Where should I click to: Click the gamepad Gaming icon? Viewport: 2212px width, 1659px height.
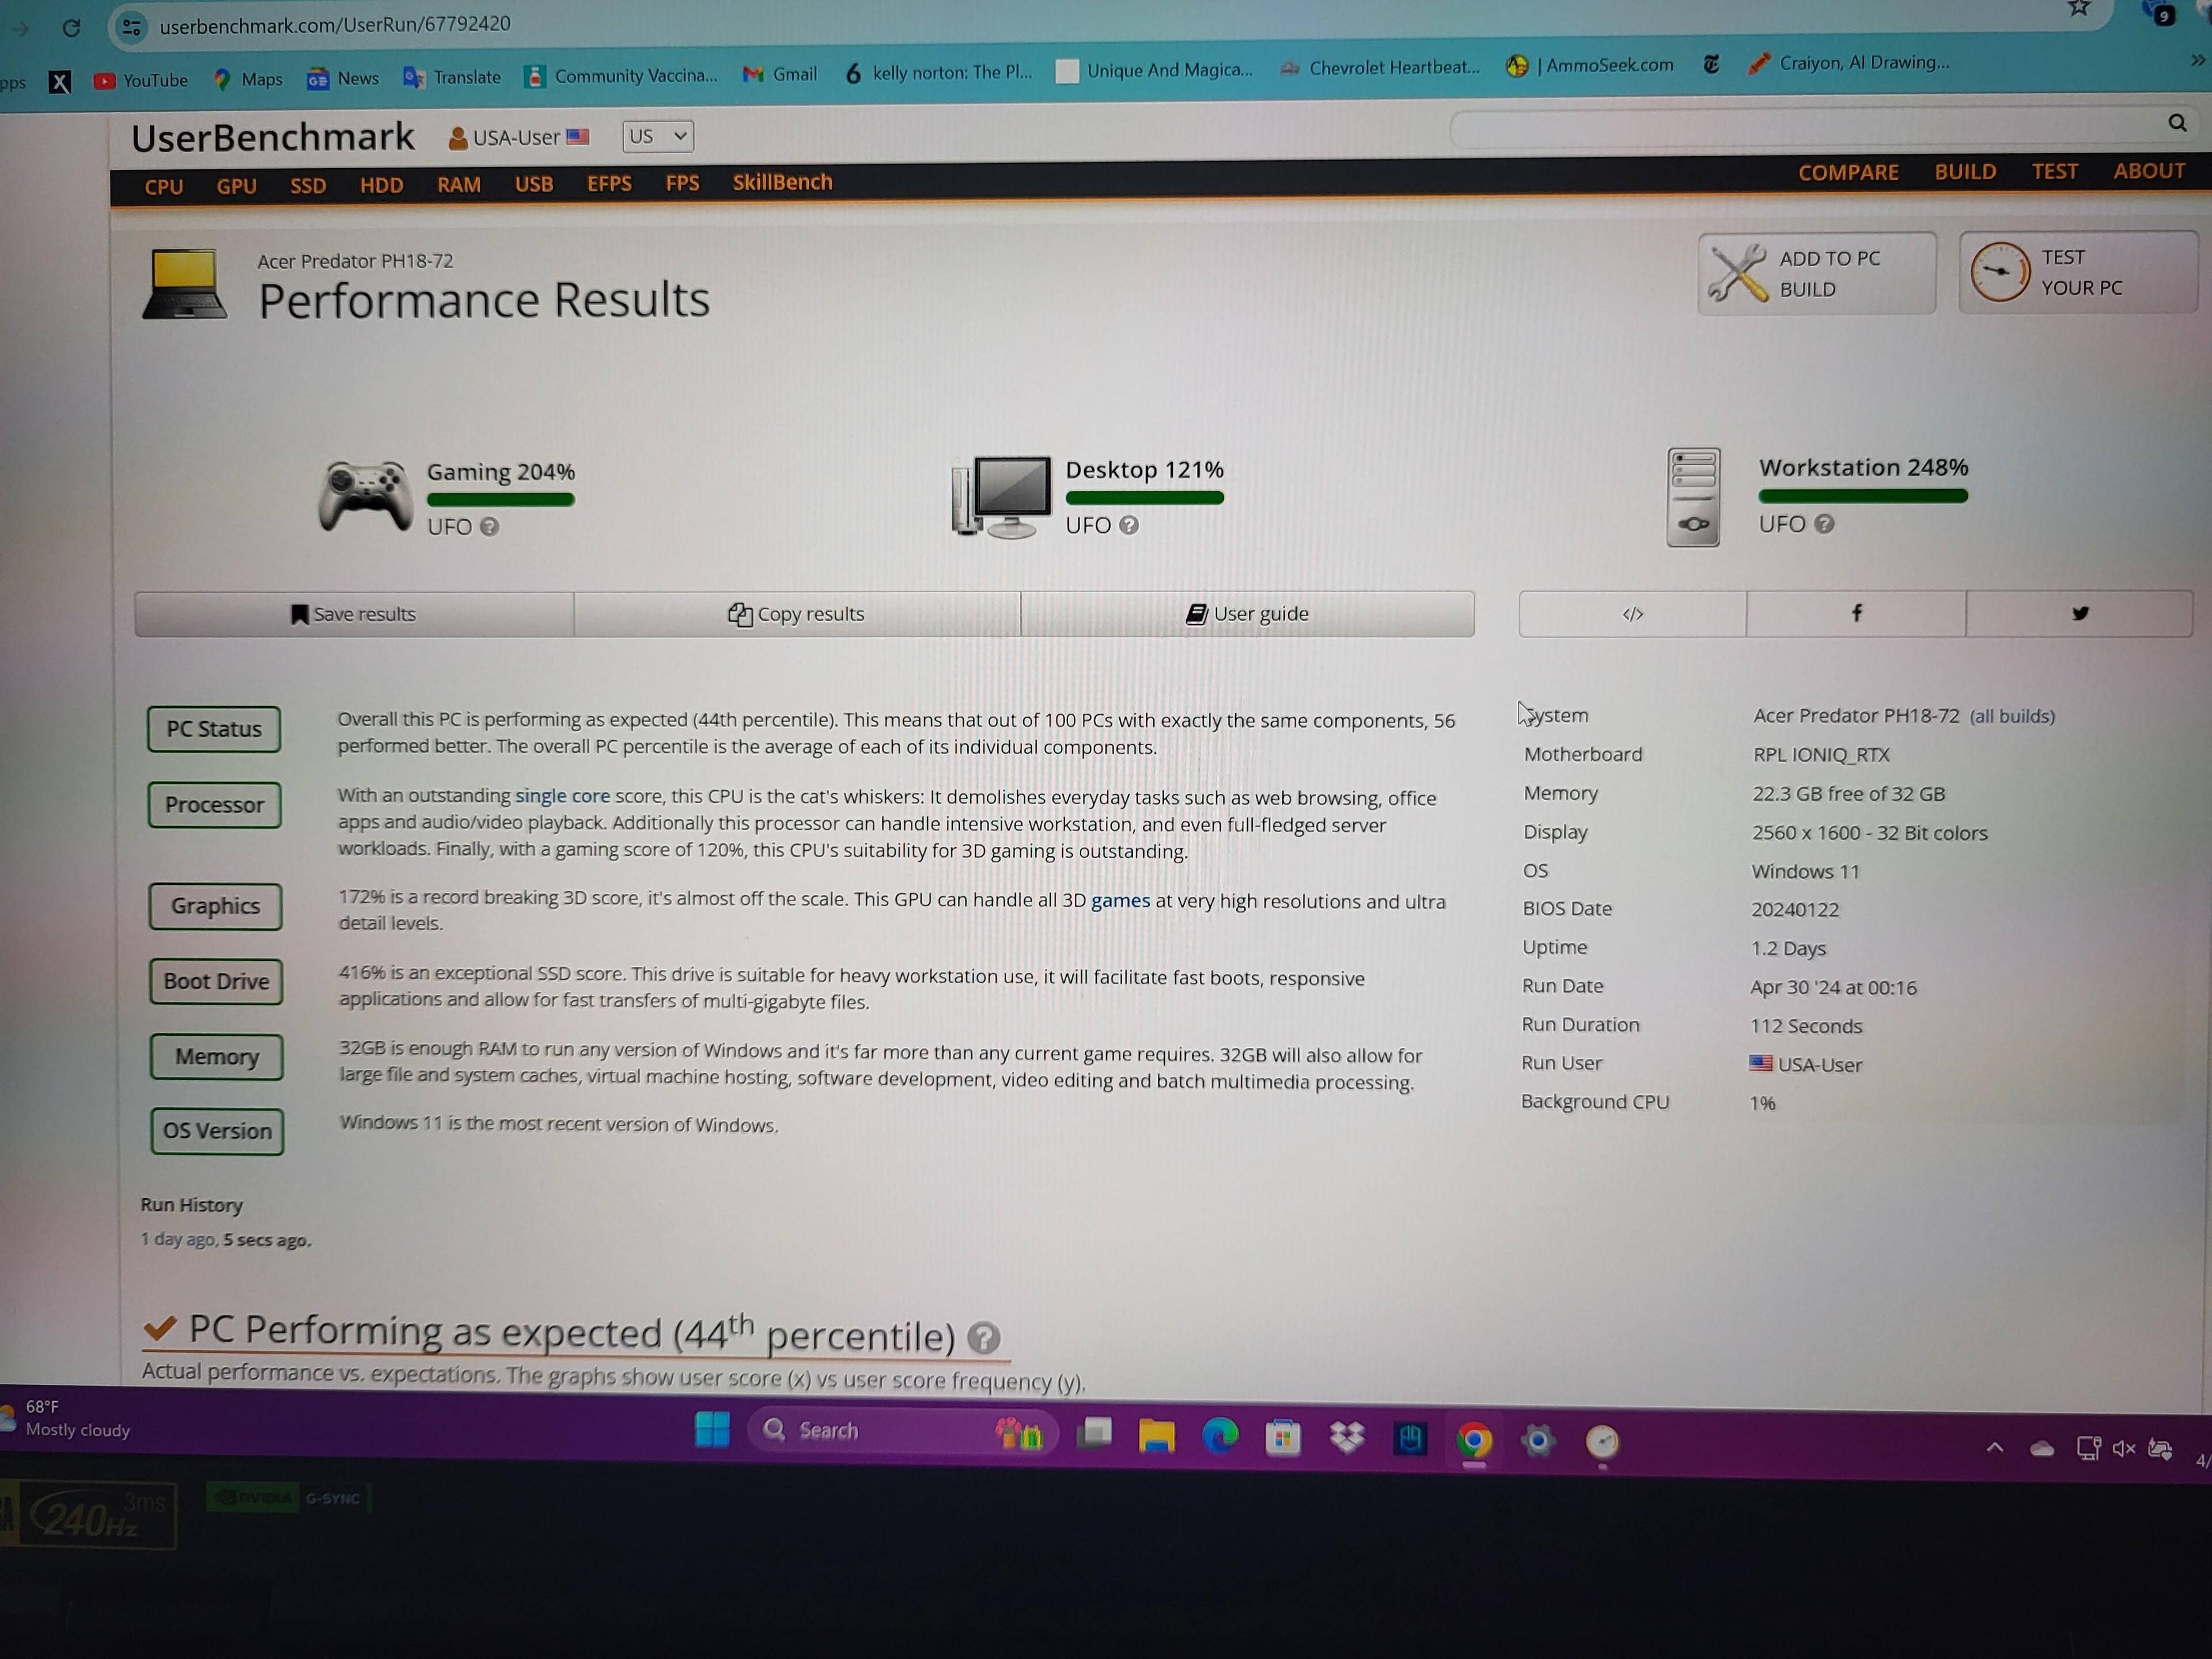point(365,496)
